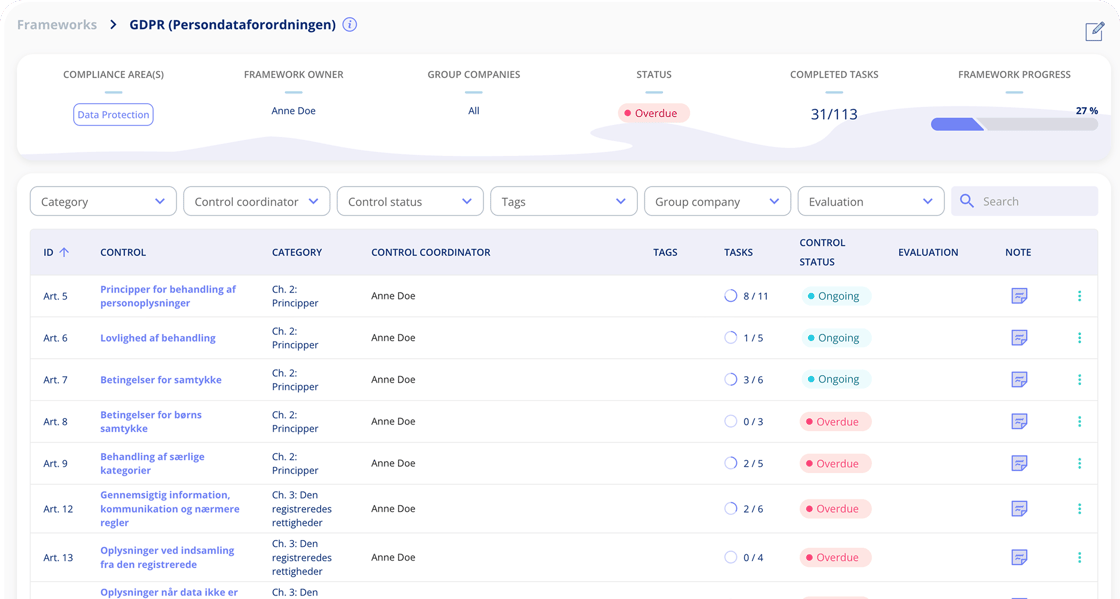Click 'Art. 12' ID cell
The image size is (1120, 599).
(x=58, y=509)
